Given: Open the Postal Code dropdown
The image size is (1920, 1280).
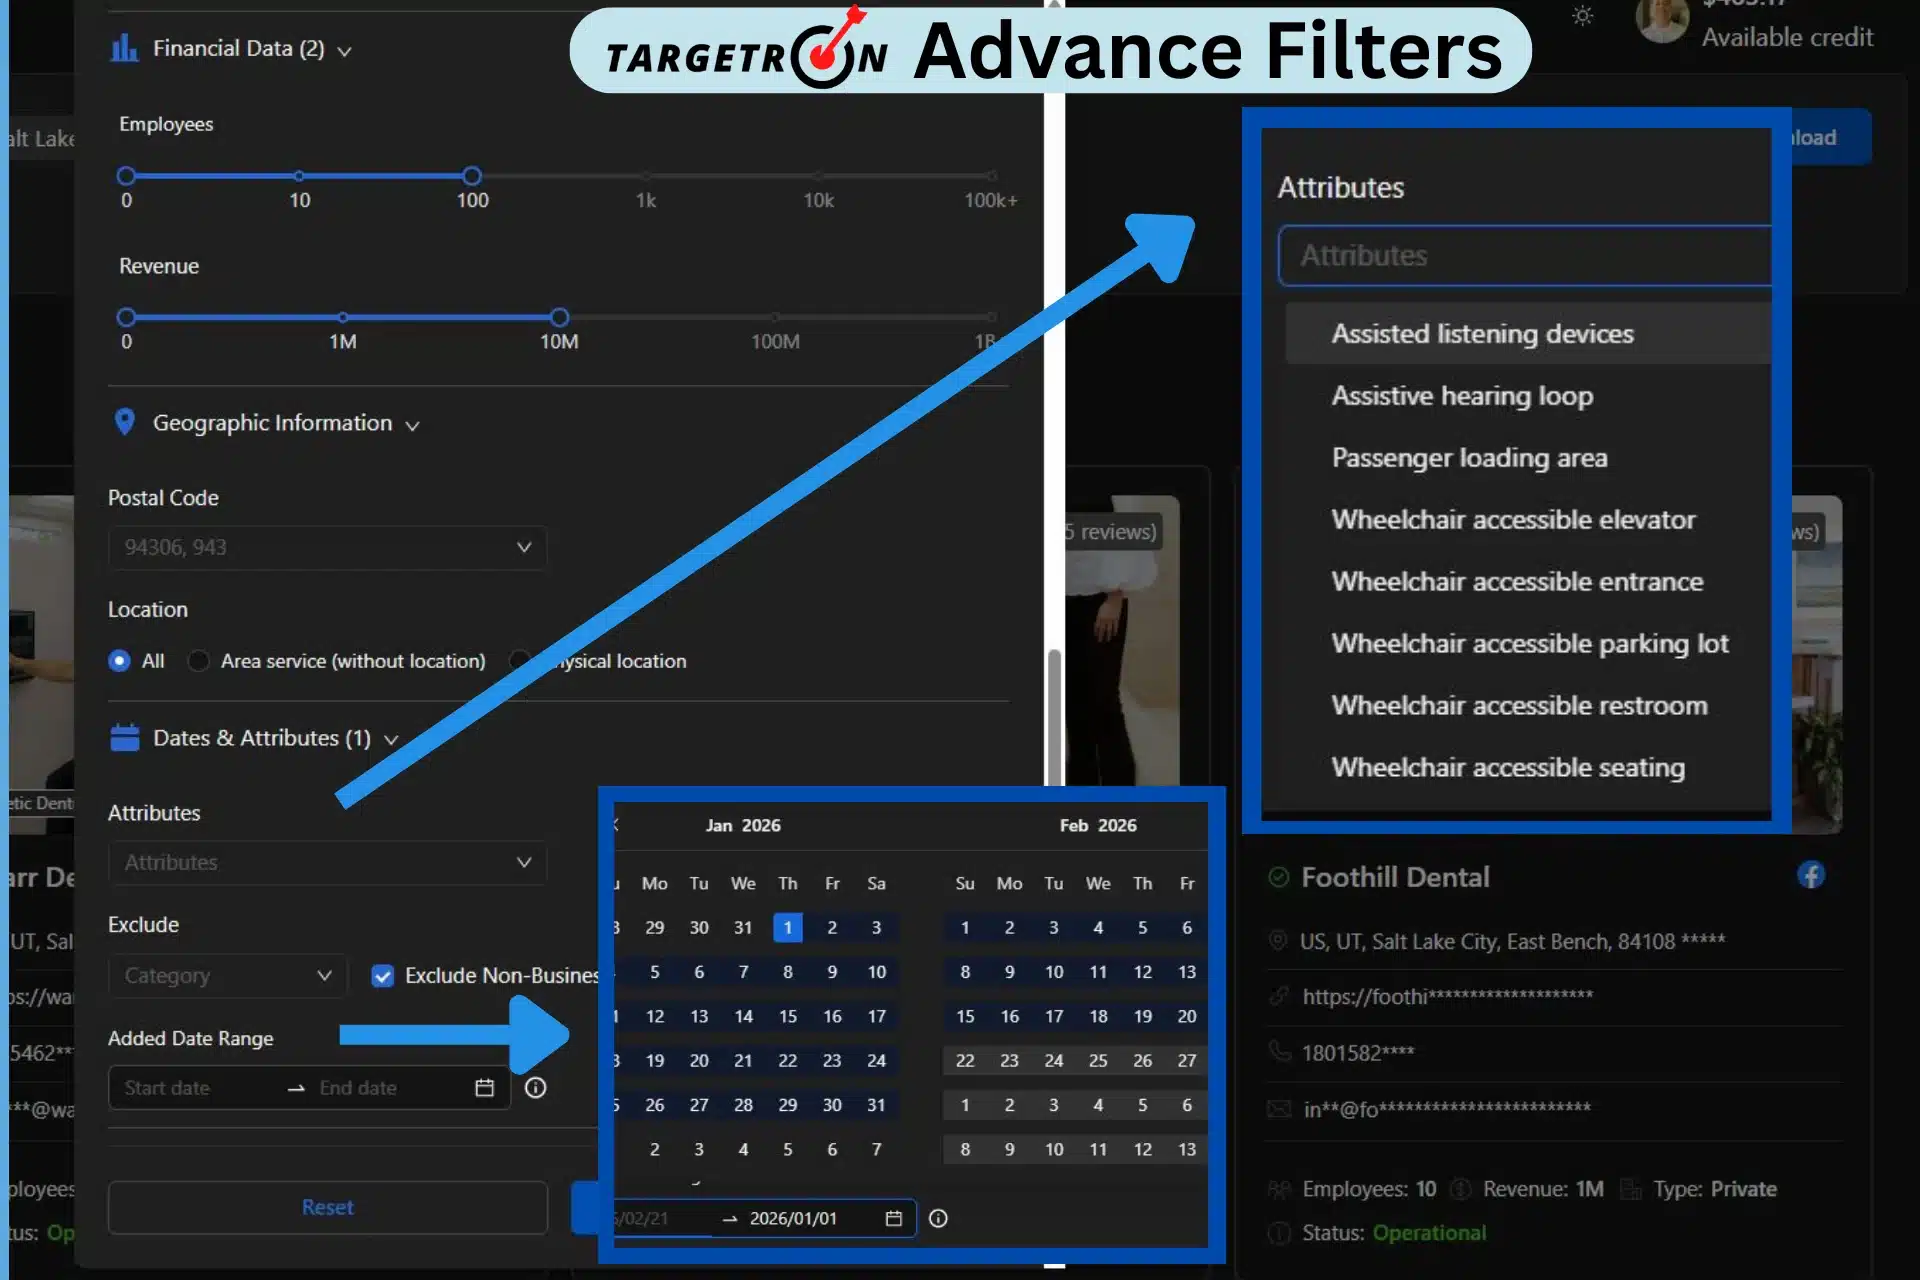Looking at the screenshot, I should (x=327, y=548).
